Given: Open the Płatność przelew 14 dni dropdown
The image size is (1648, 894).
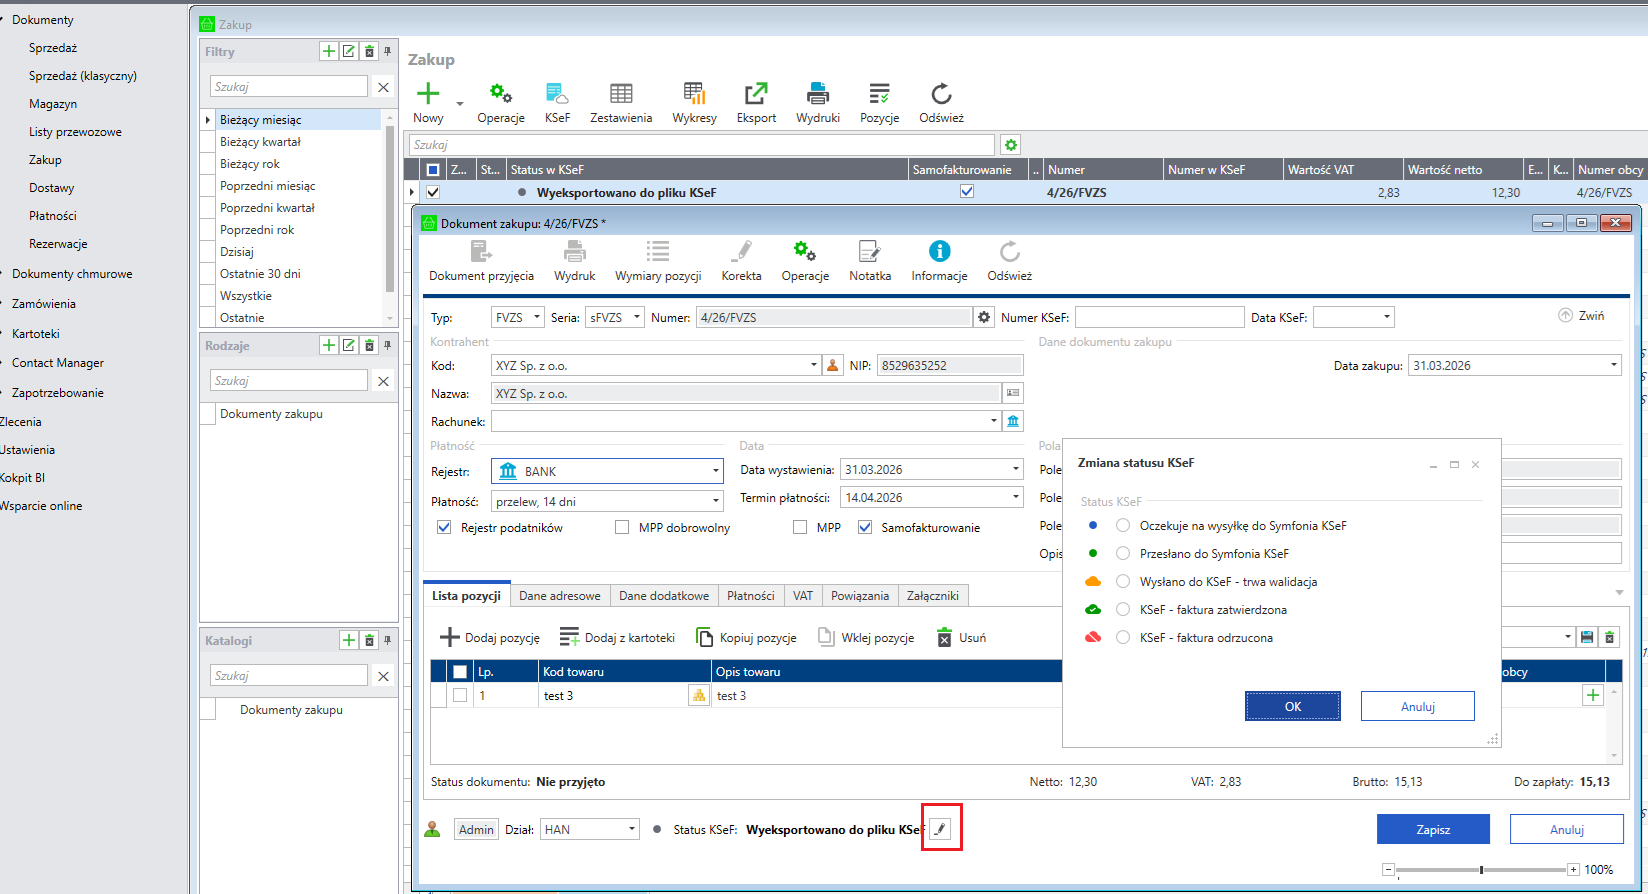Looking at the screenshot, I should coord(715,501).
